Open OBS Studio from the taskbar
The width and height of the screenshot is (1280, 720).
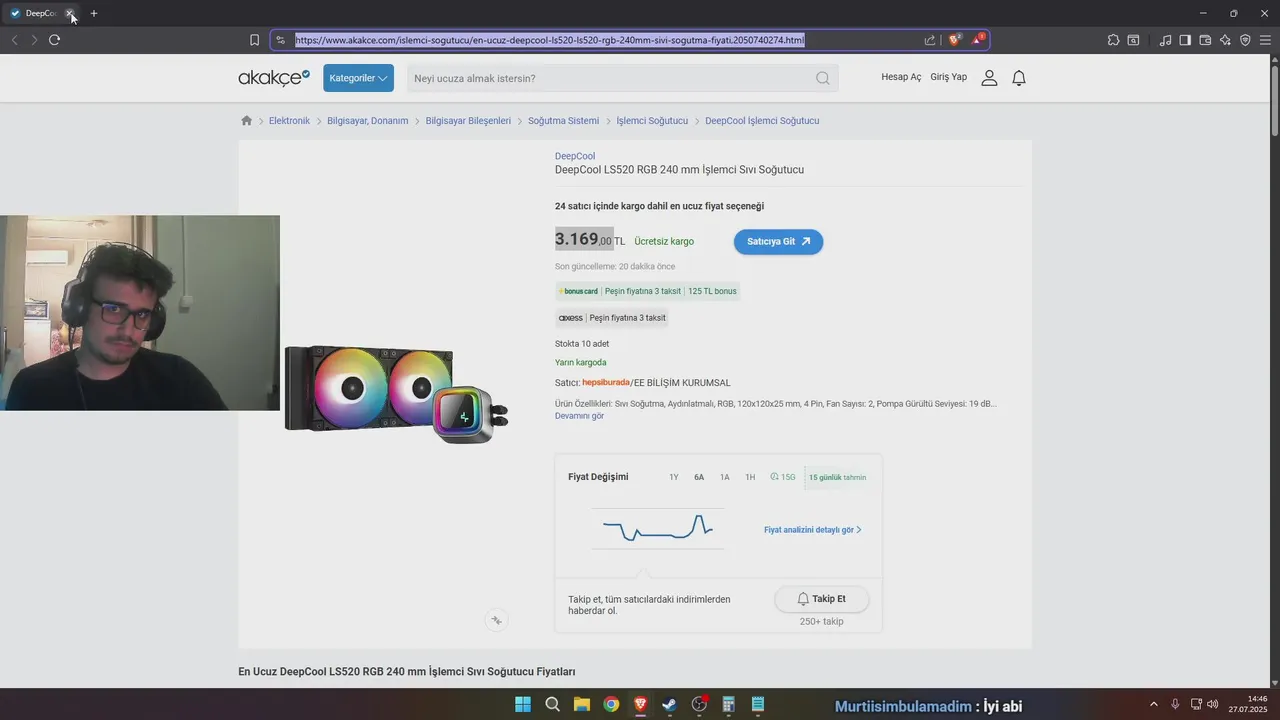tap(699, 705)
